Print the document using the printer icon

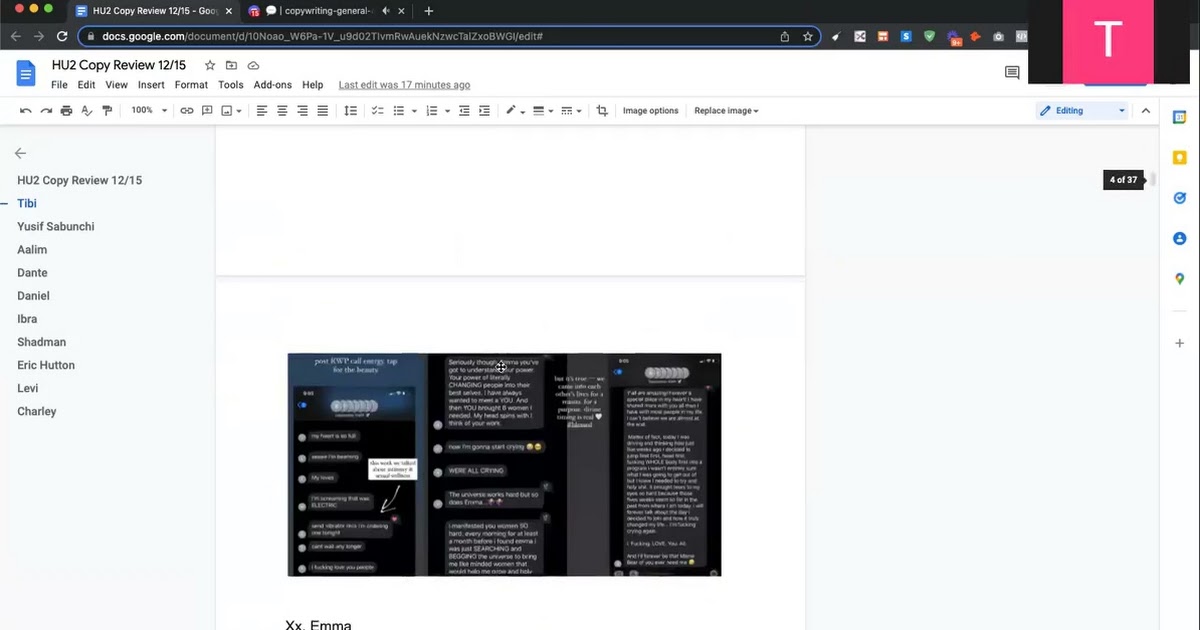pyautogui.click(x=66, y=111)
